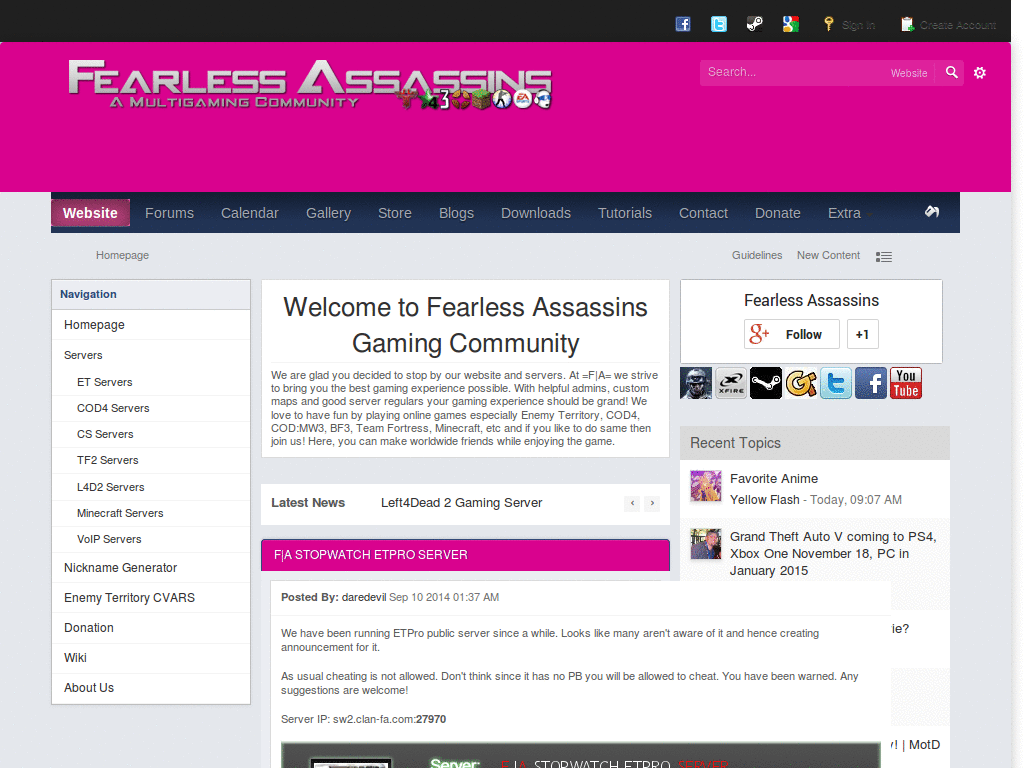Show previous Latest News item

632,503
